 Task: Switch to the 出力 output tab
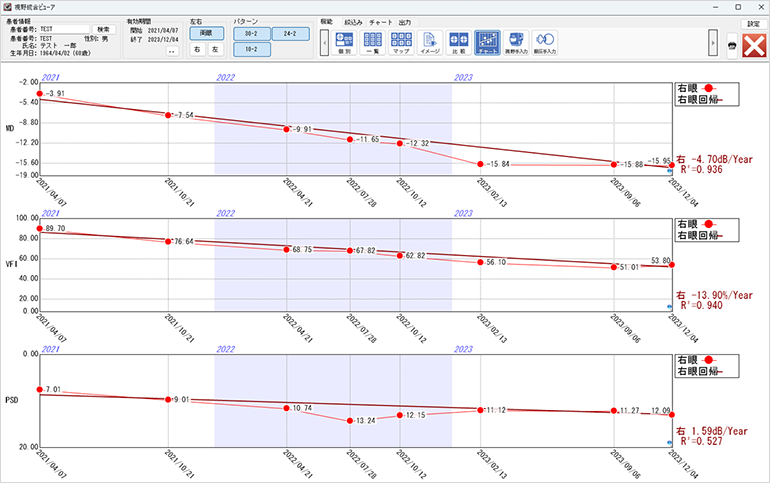pos(404,21)
